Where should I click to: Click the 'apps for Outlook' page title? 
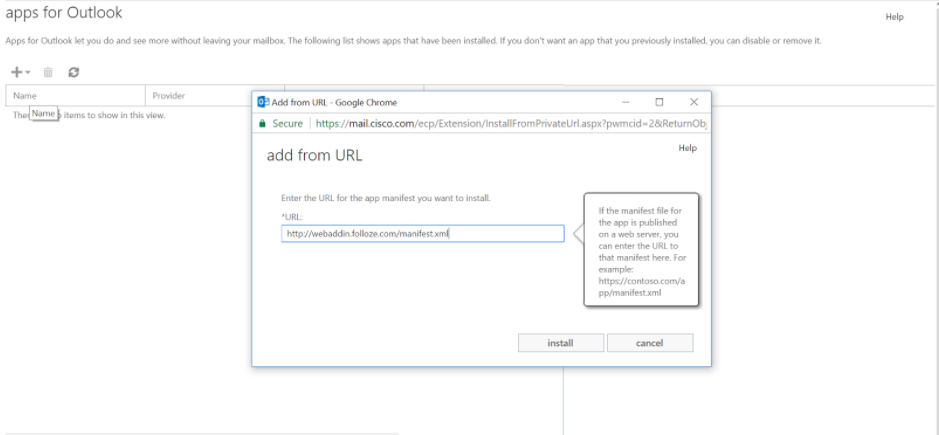pyautogui.click(x=63, y=12)
